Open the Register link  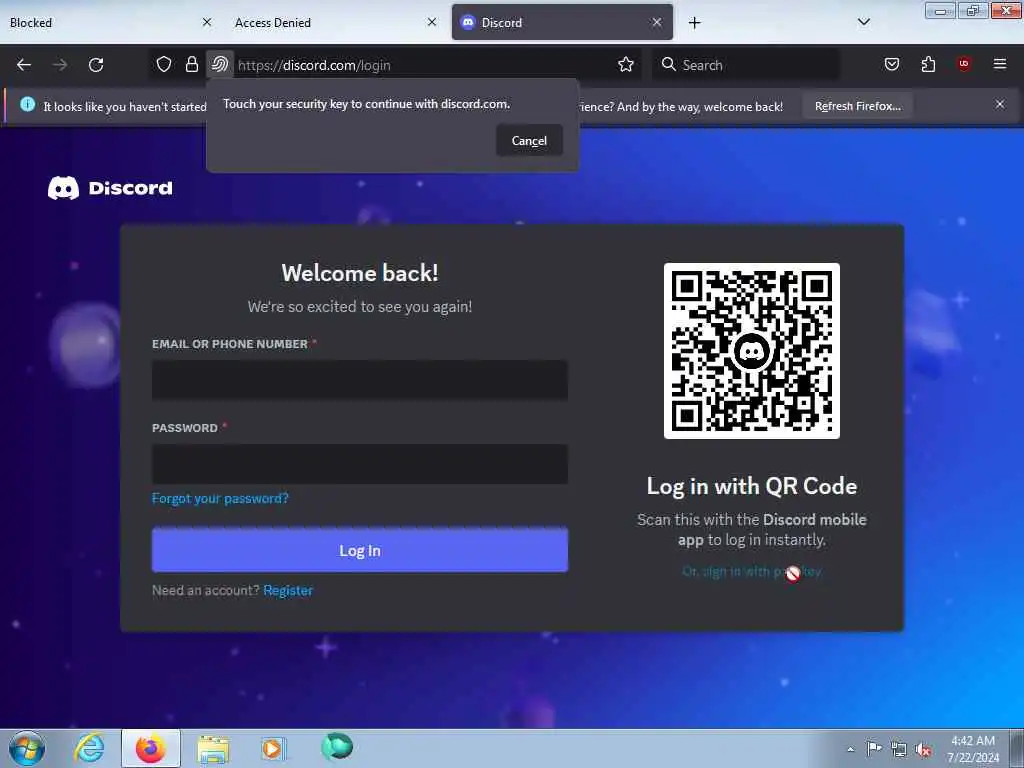288,590
